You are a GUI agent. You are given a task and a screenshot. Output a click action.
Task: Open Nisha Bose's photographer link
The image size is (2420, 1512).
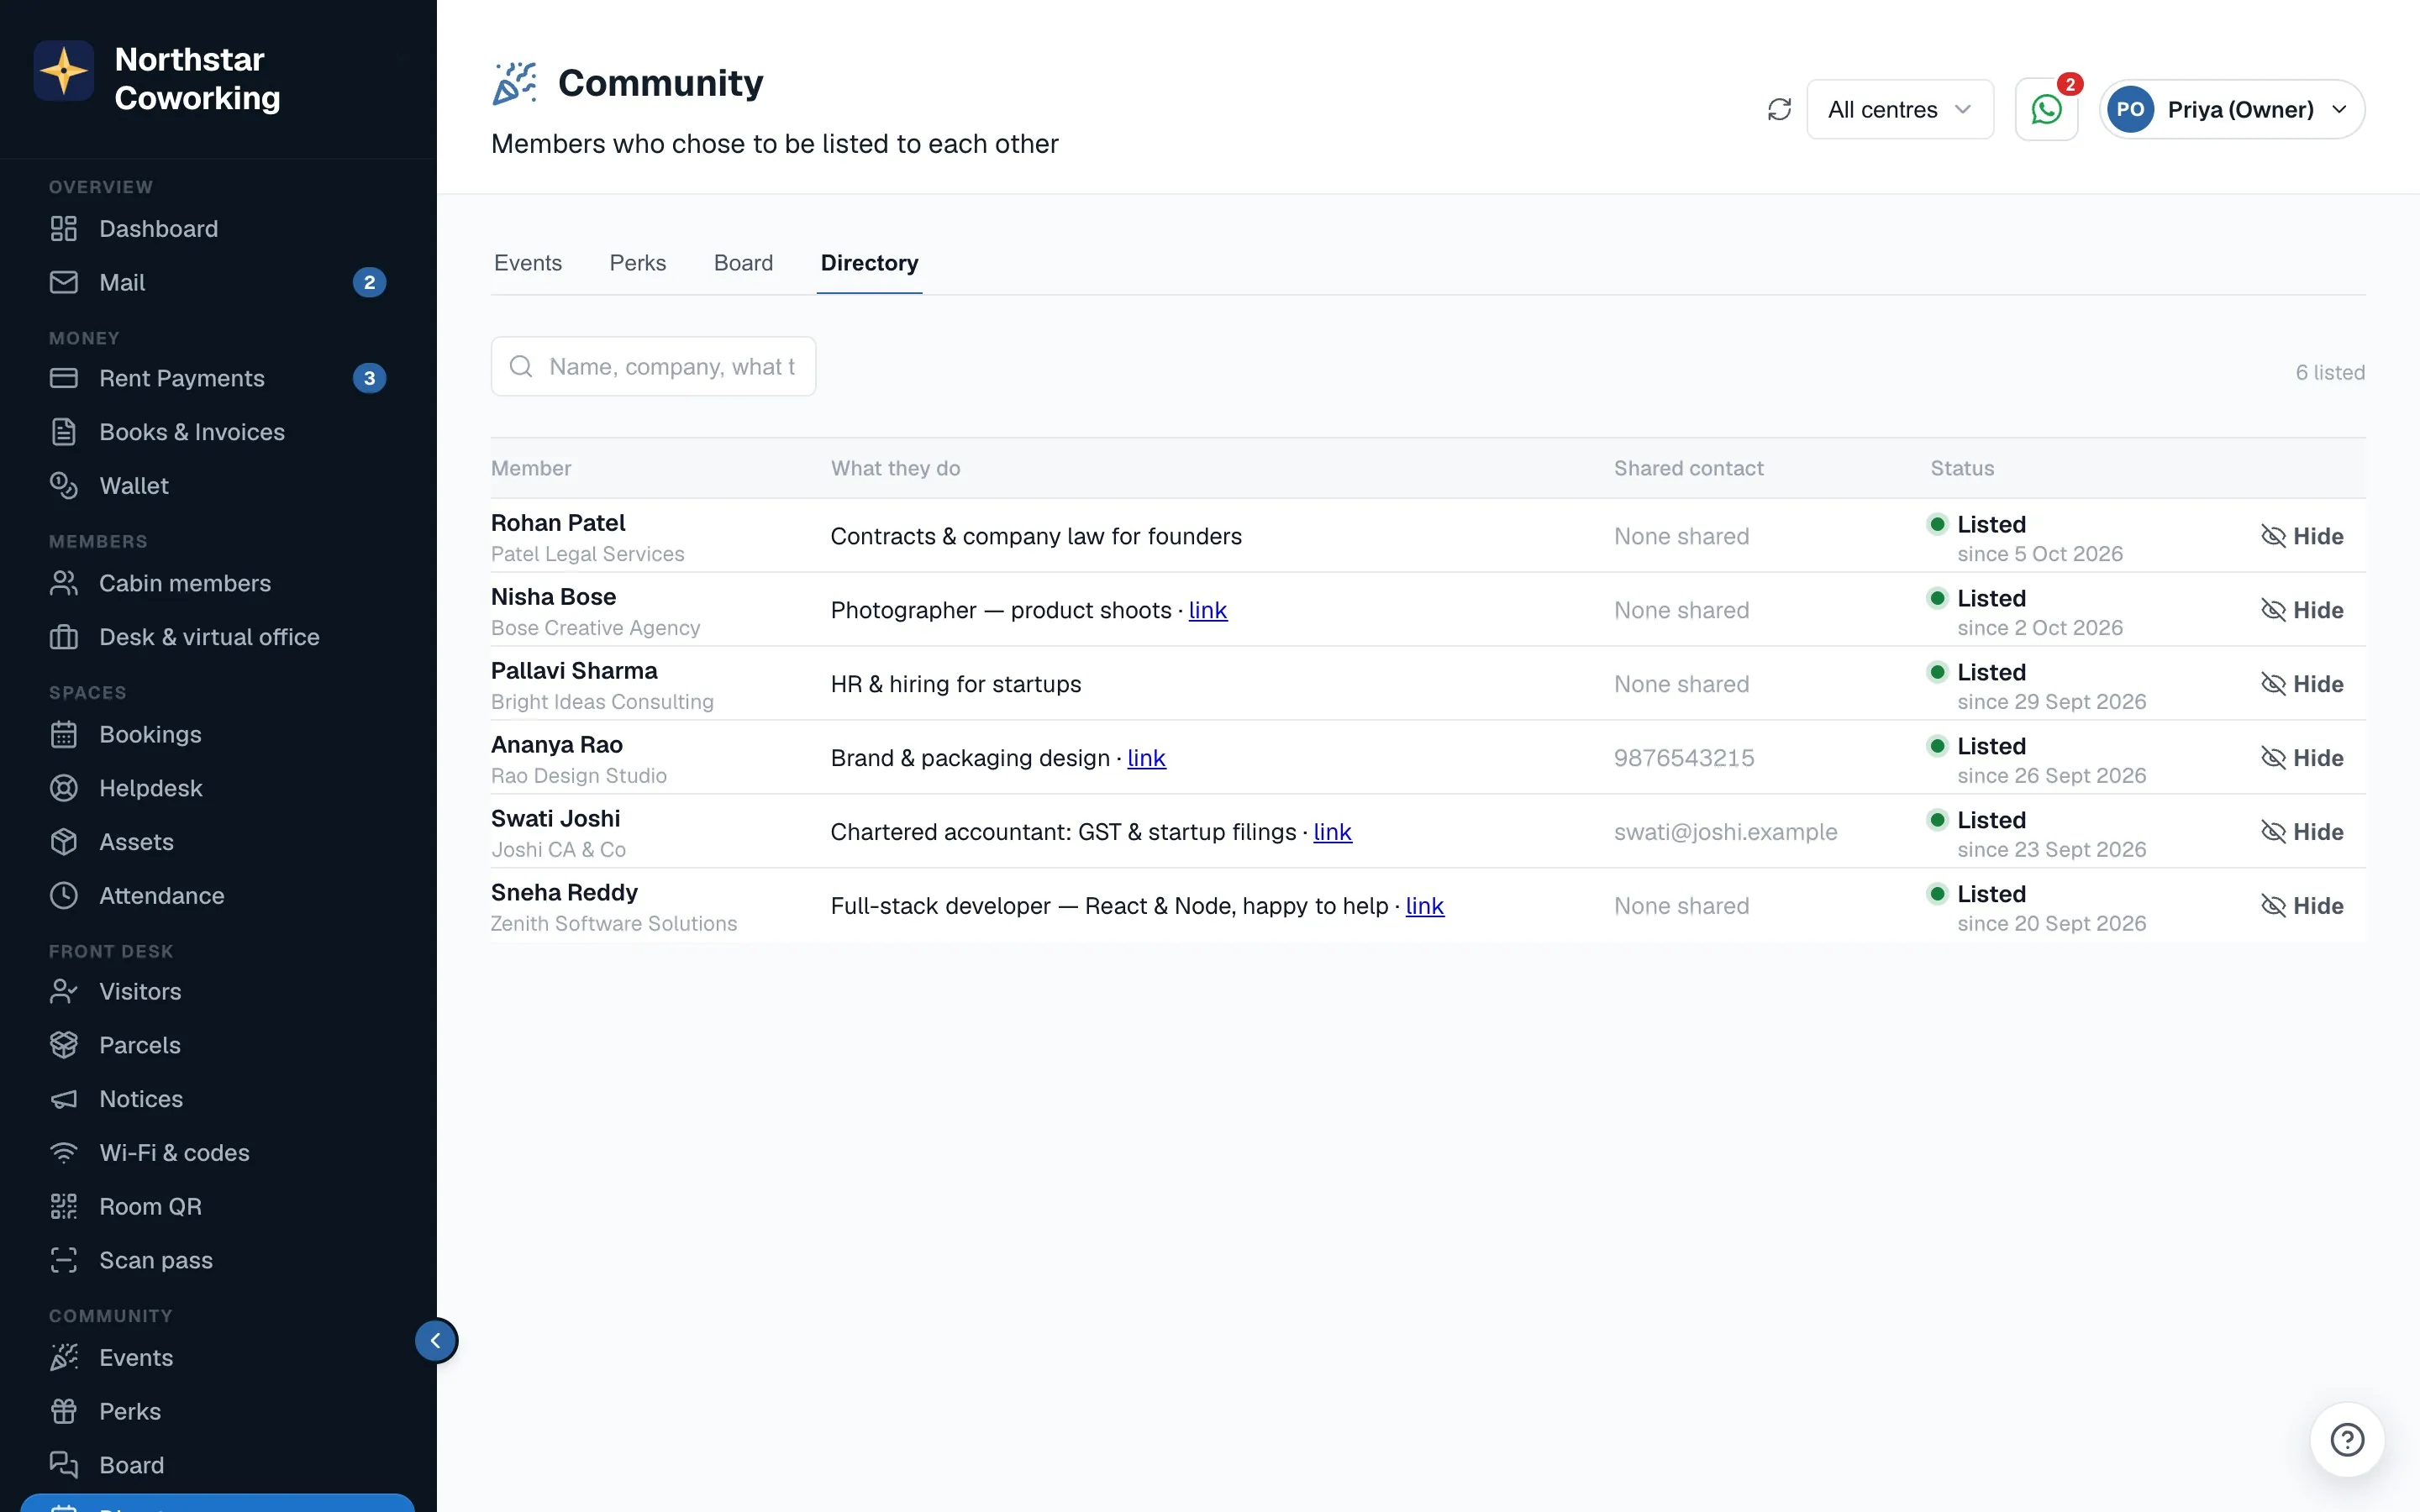coord(1208,611)
